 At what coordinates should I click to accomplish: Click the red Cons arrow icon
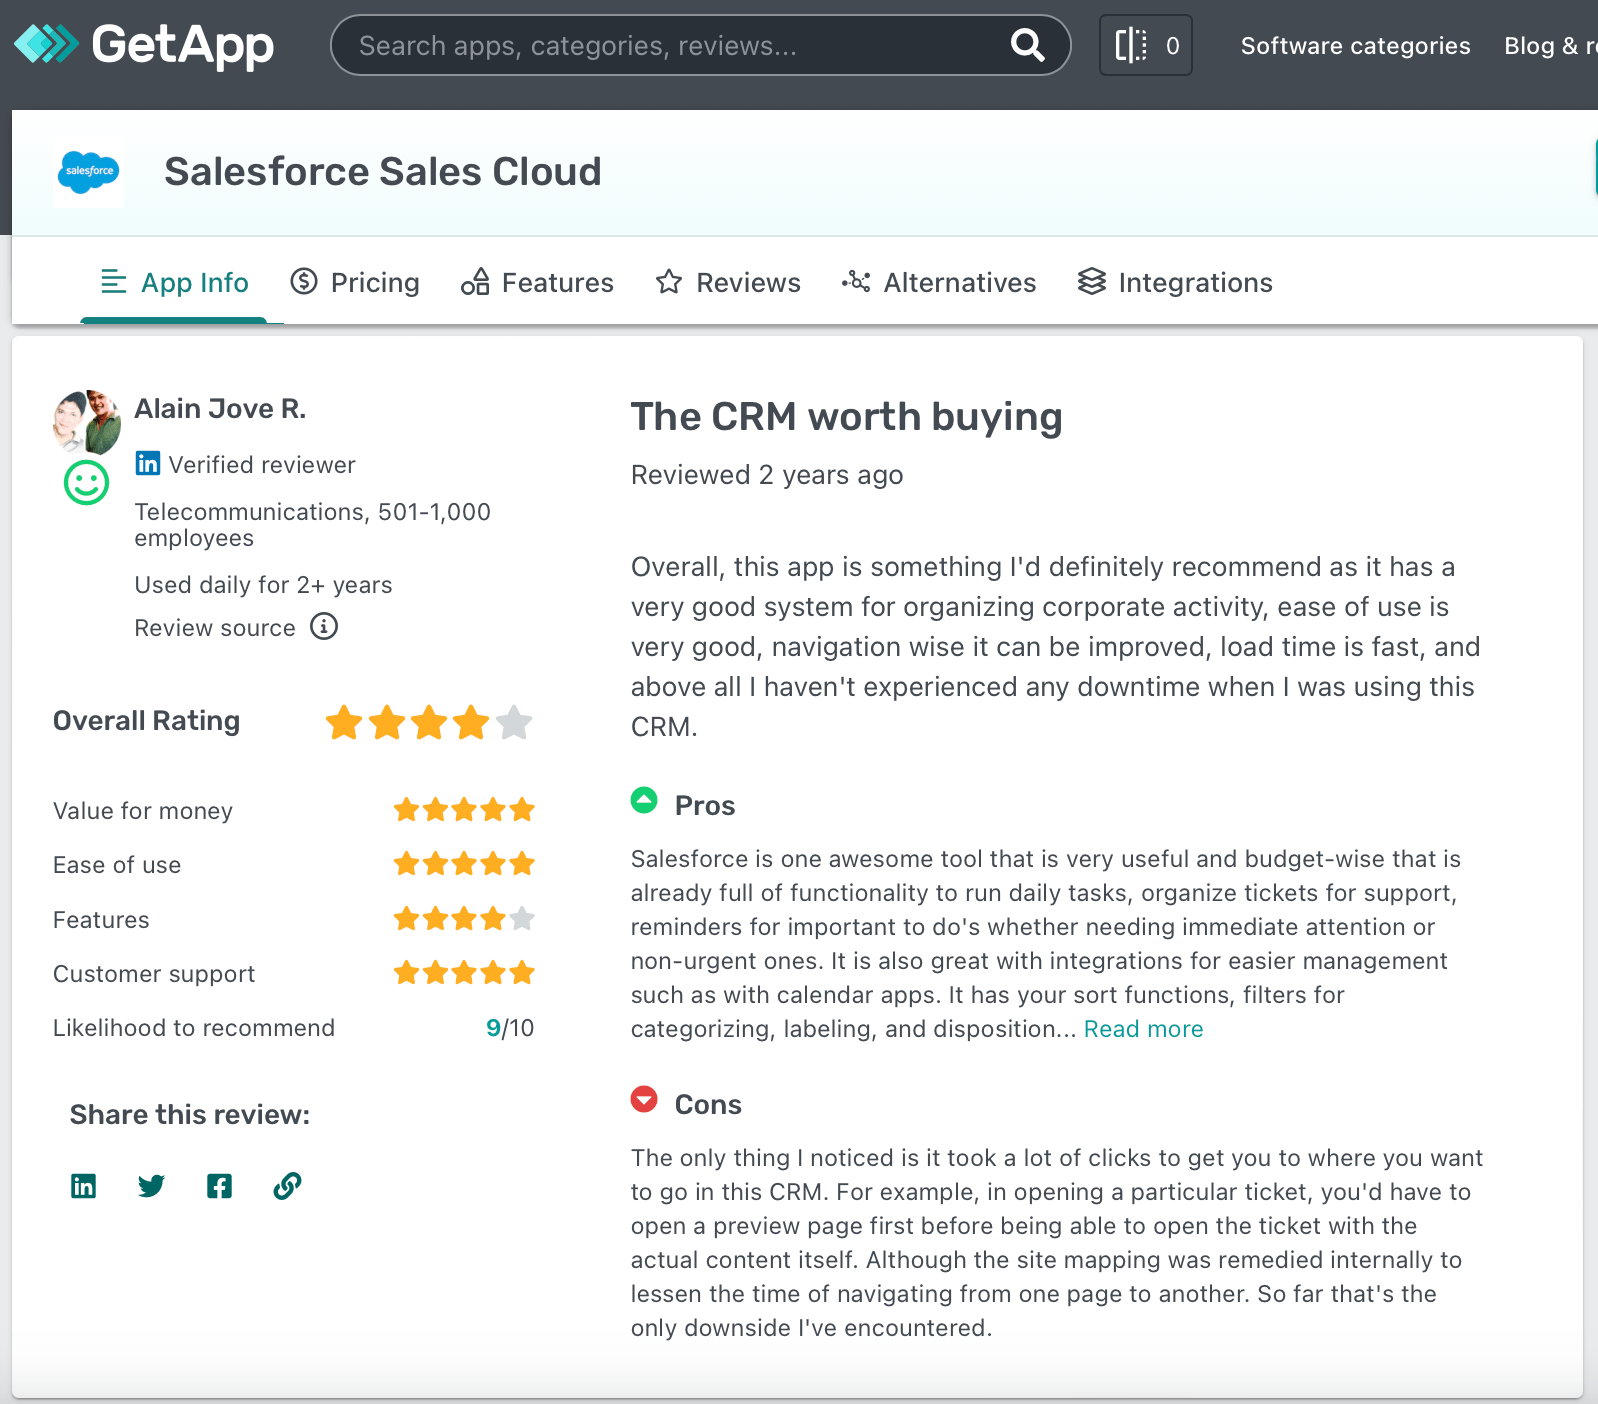[644, 1099]
